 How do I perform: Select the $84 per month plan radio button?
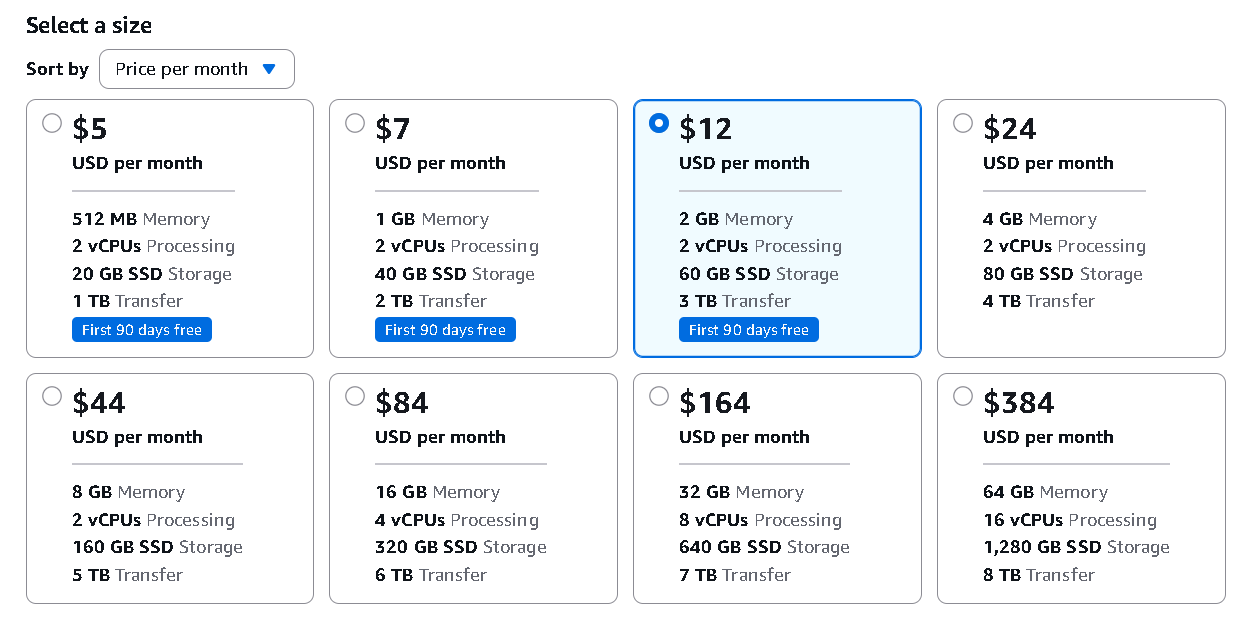[x=355, y=396]
